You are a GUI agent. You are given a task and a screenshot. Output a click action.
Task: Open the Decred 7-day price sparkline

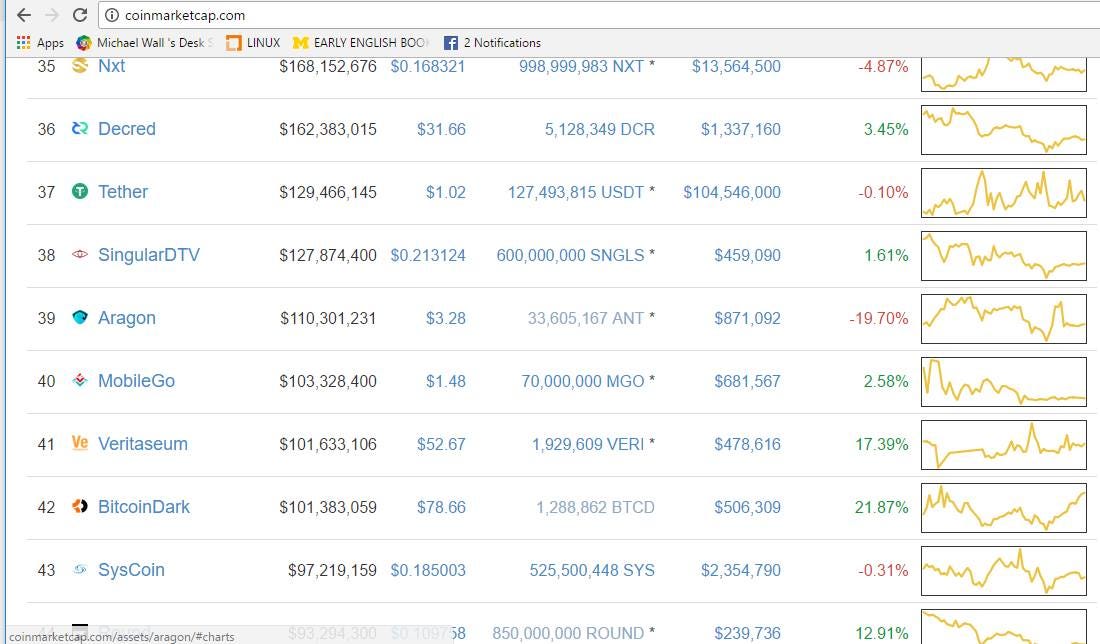(x=1004, y=130)
